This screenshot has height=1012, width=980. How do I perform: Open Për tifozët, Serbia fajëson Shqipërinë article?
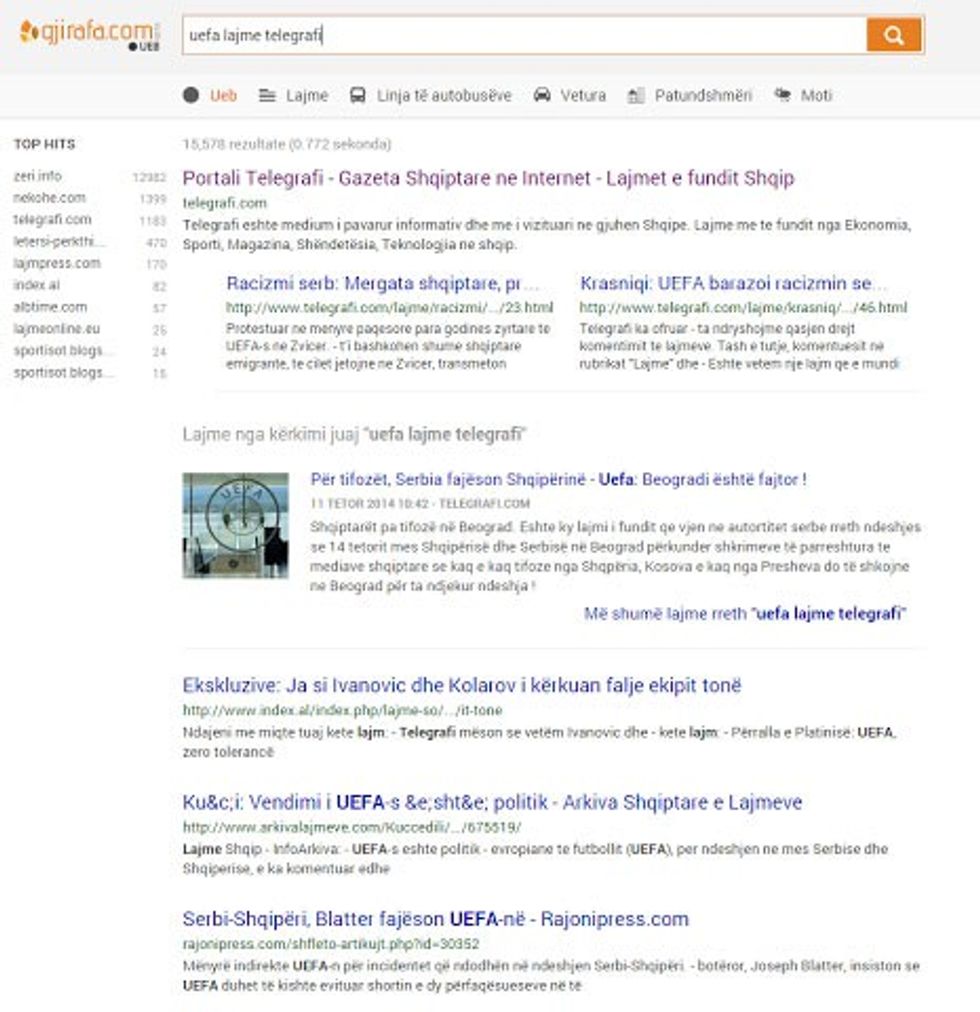(558, 480)
